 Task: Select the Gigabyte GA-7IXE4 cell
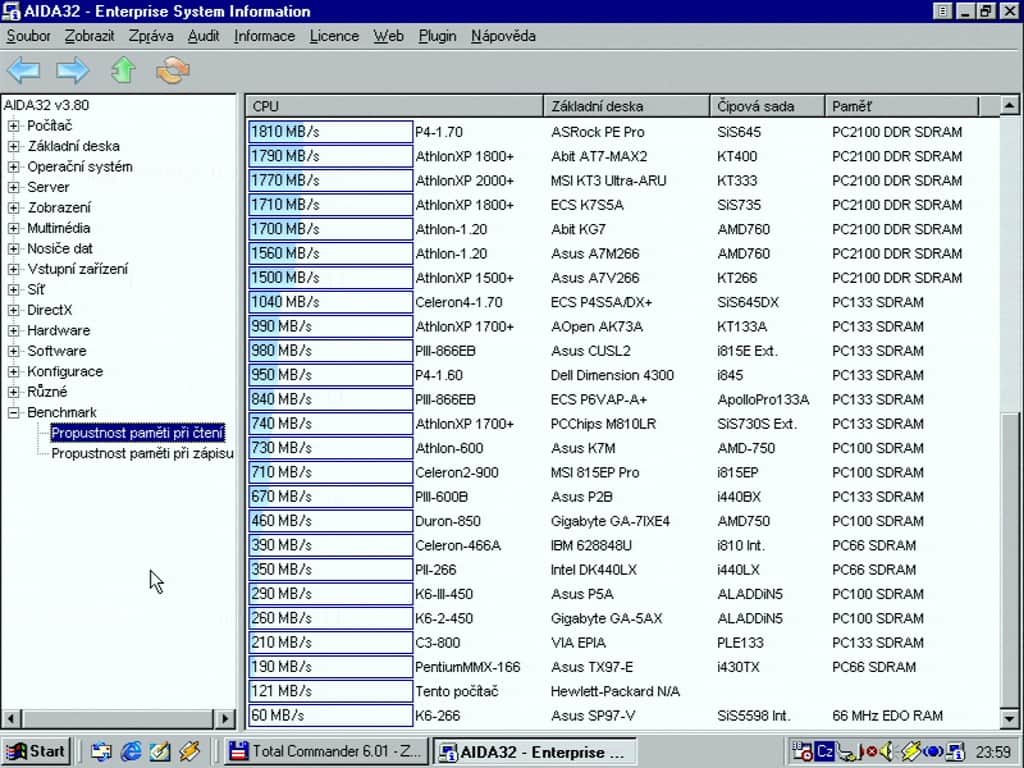[x=610, y=521]
